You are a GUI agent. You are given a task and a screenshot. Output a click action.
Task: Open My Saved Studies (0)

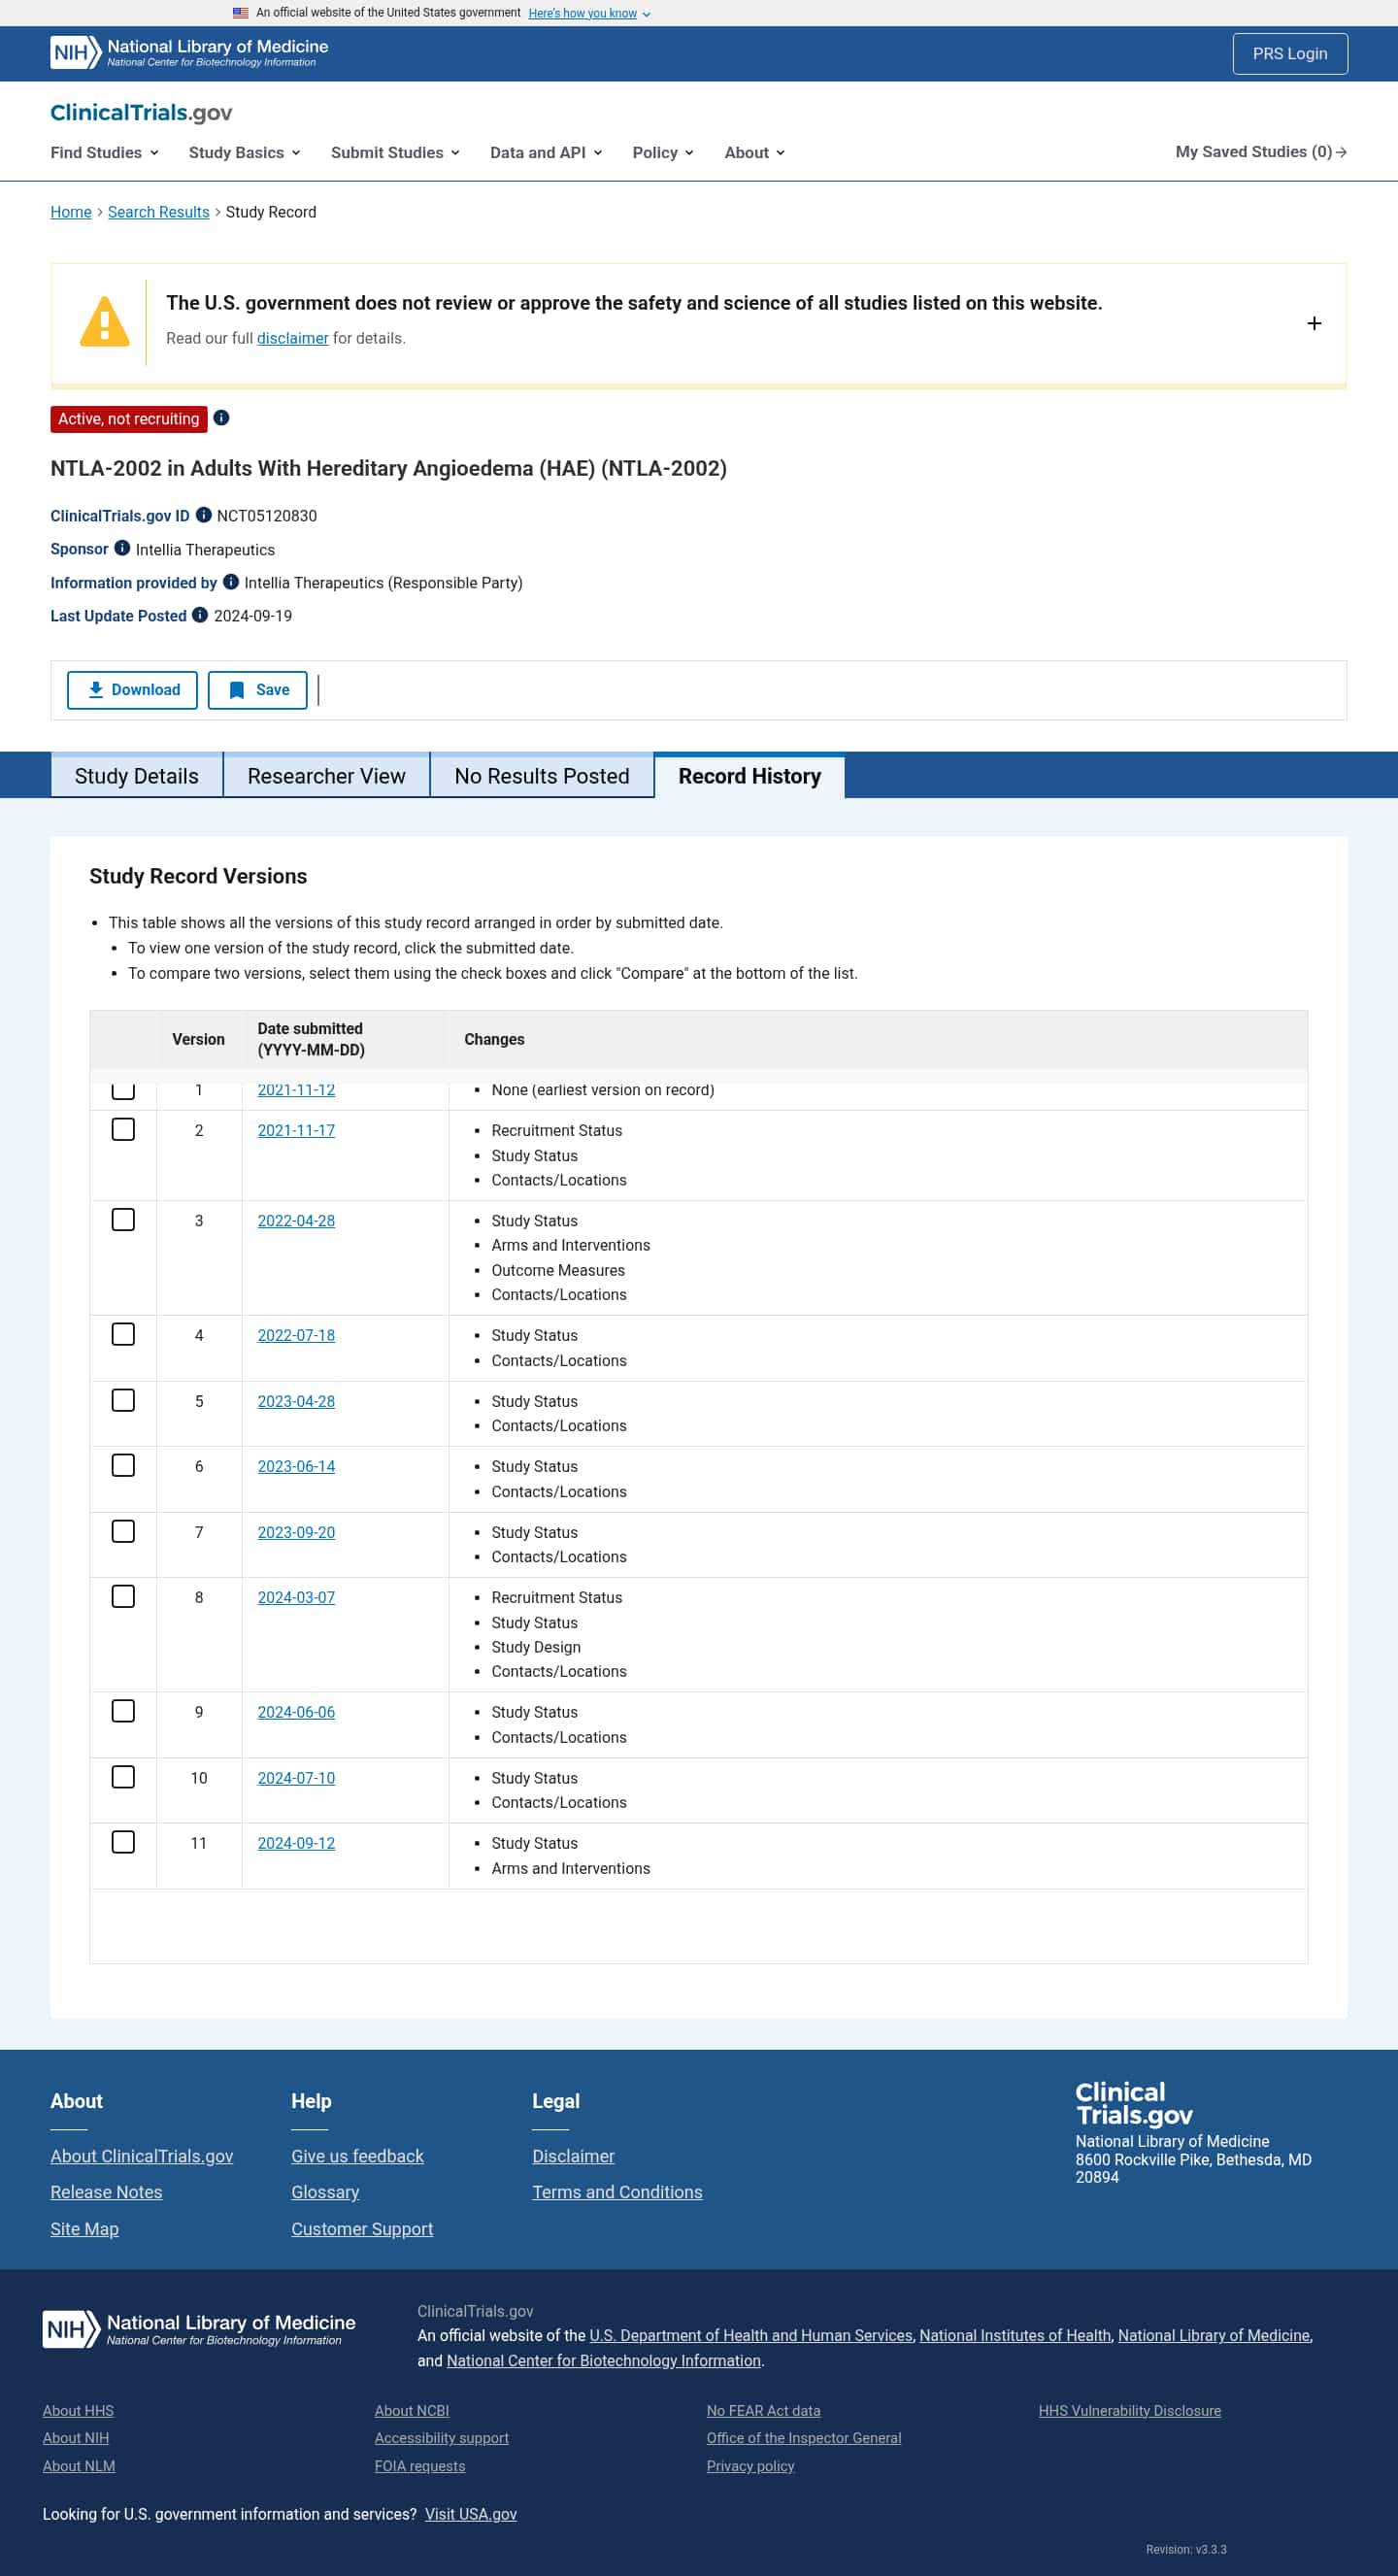(1261, 152)
